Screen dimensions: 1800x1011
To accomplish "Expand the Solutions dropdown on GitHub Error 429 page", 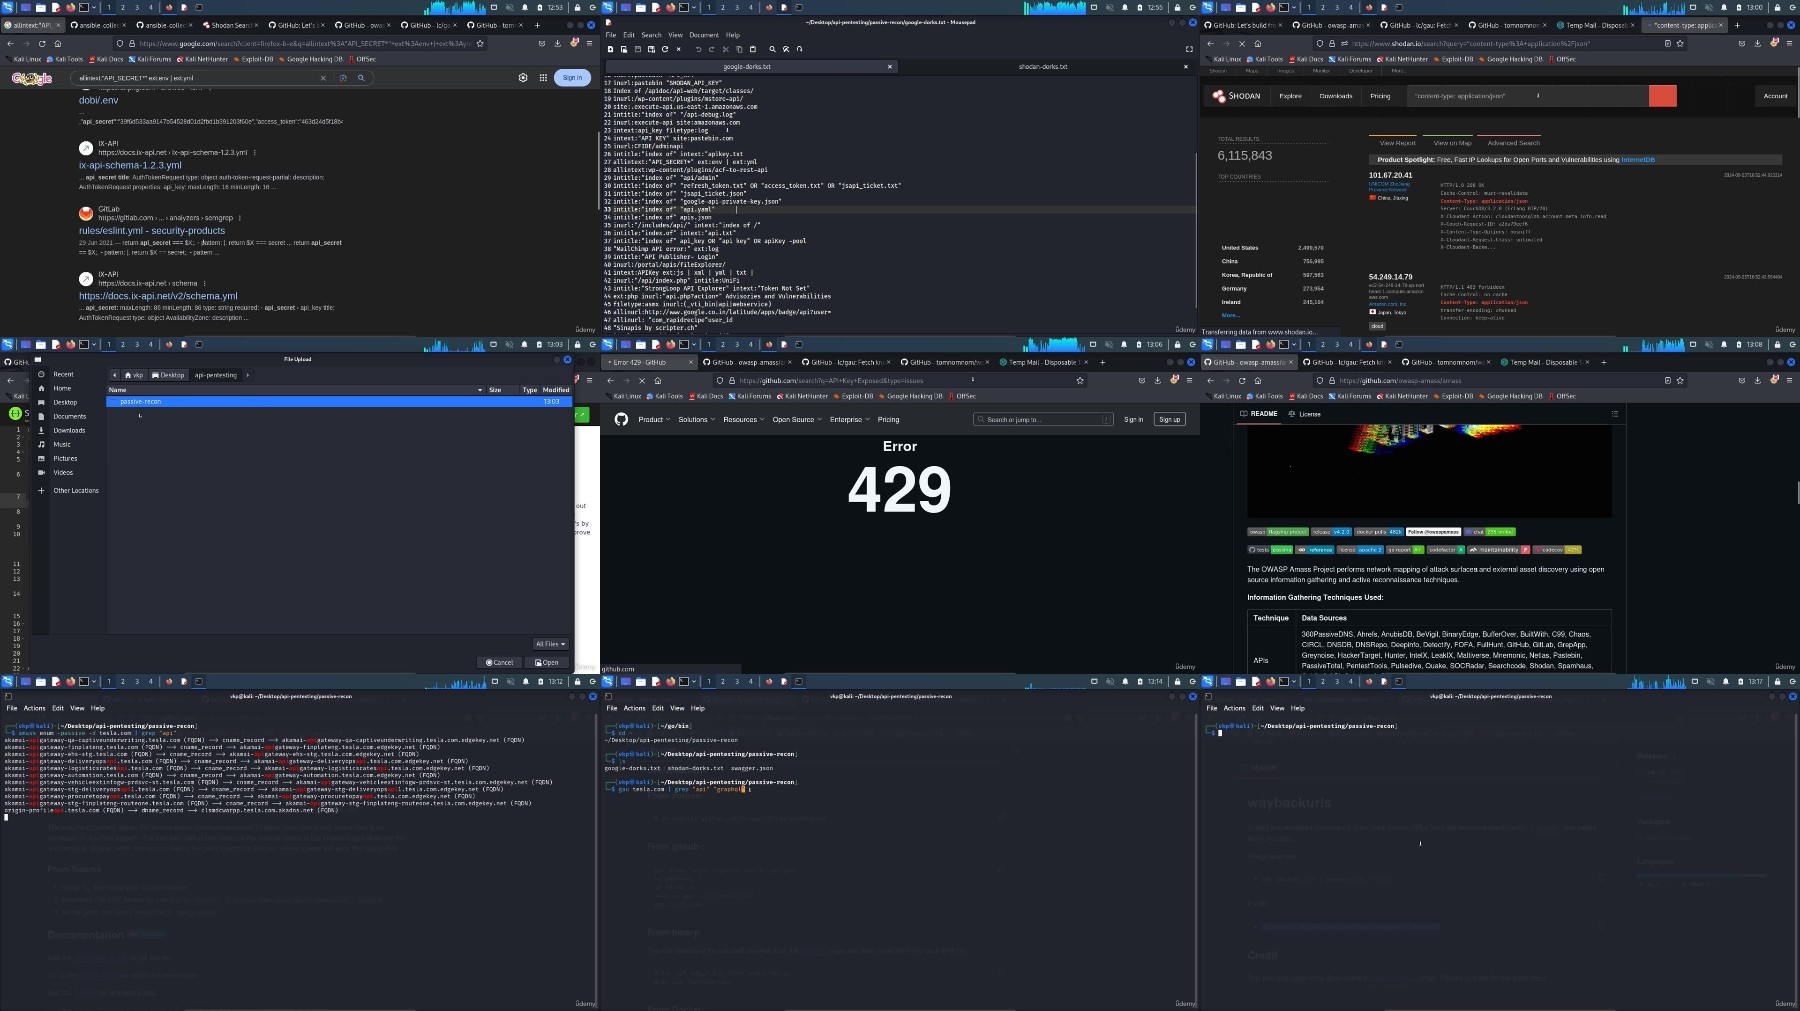I will click(x=696, y=420).
